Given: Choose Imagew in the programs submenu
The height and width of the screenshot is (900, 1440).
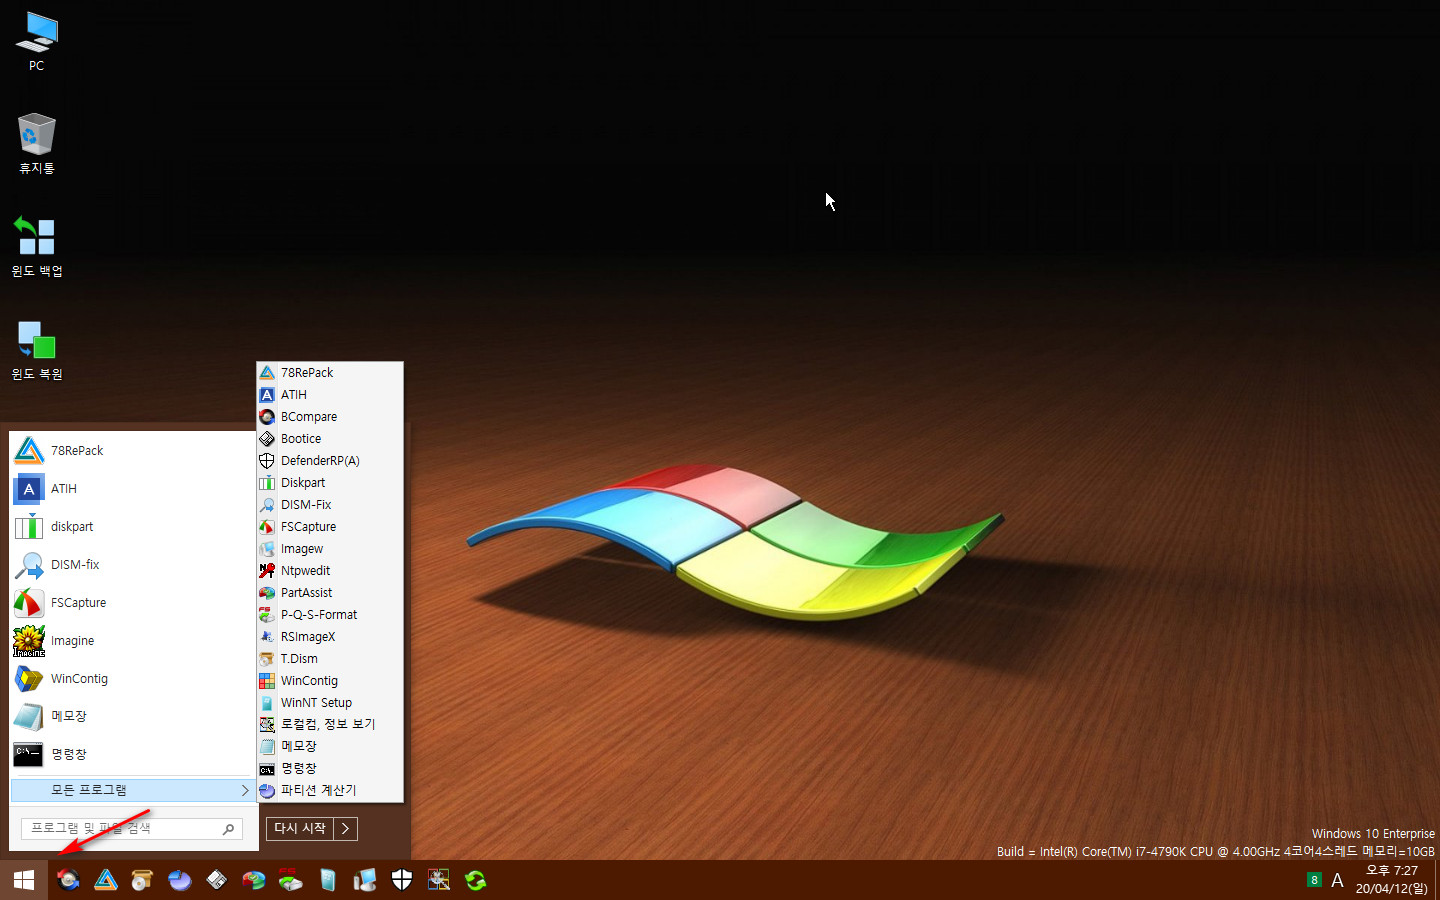Looking at the screenshot, I should (x=330, y=549).
